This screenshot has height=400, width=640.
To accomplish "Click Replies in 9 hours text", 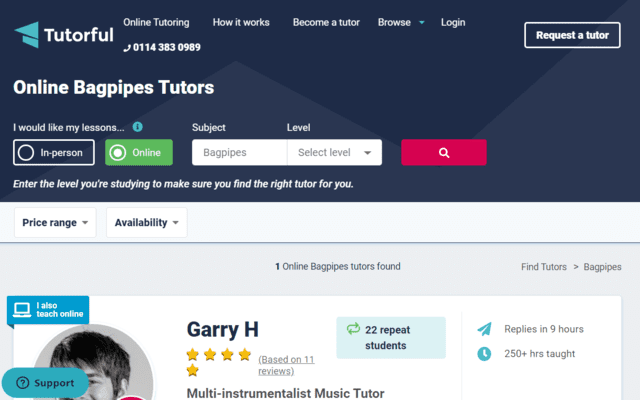I will (x=544, y=329).
